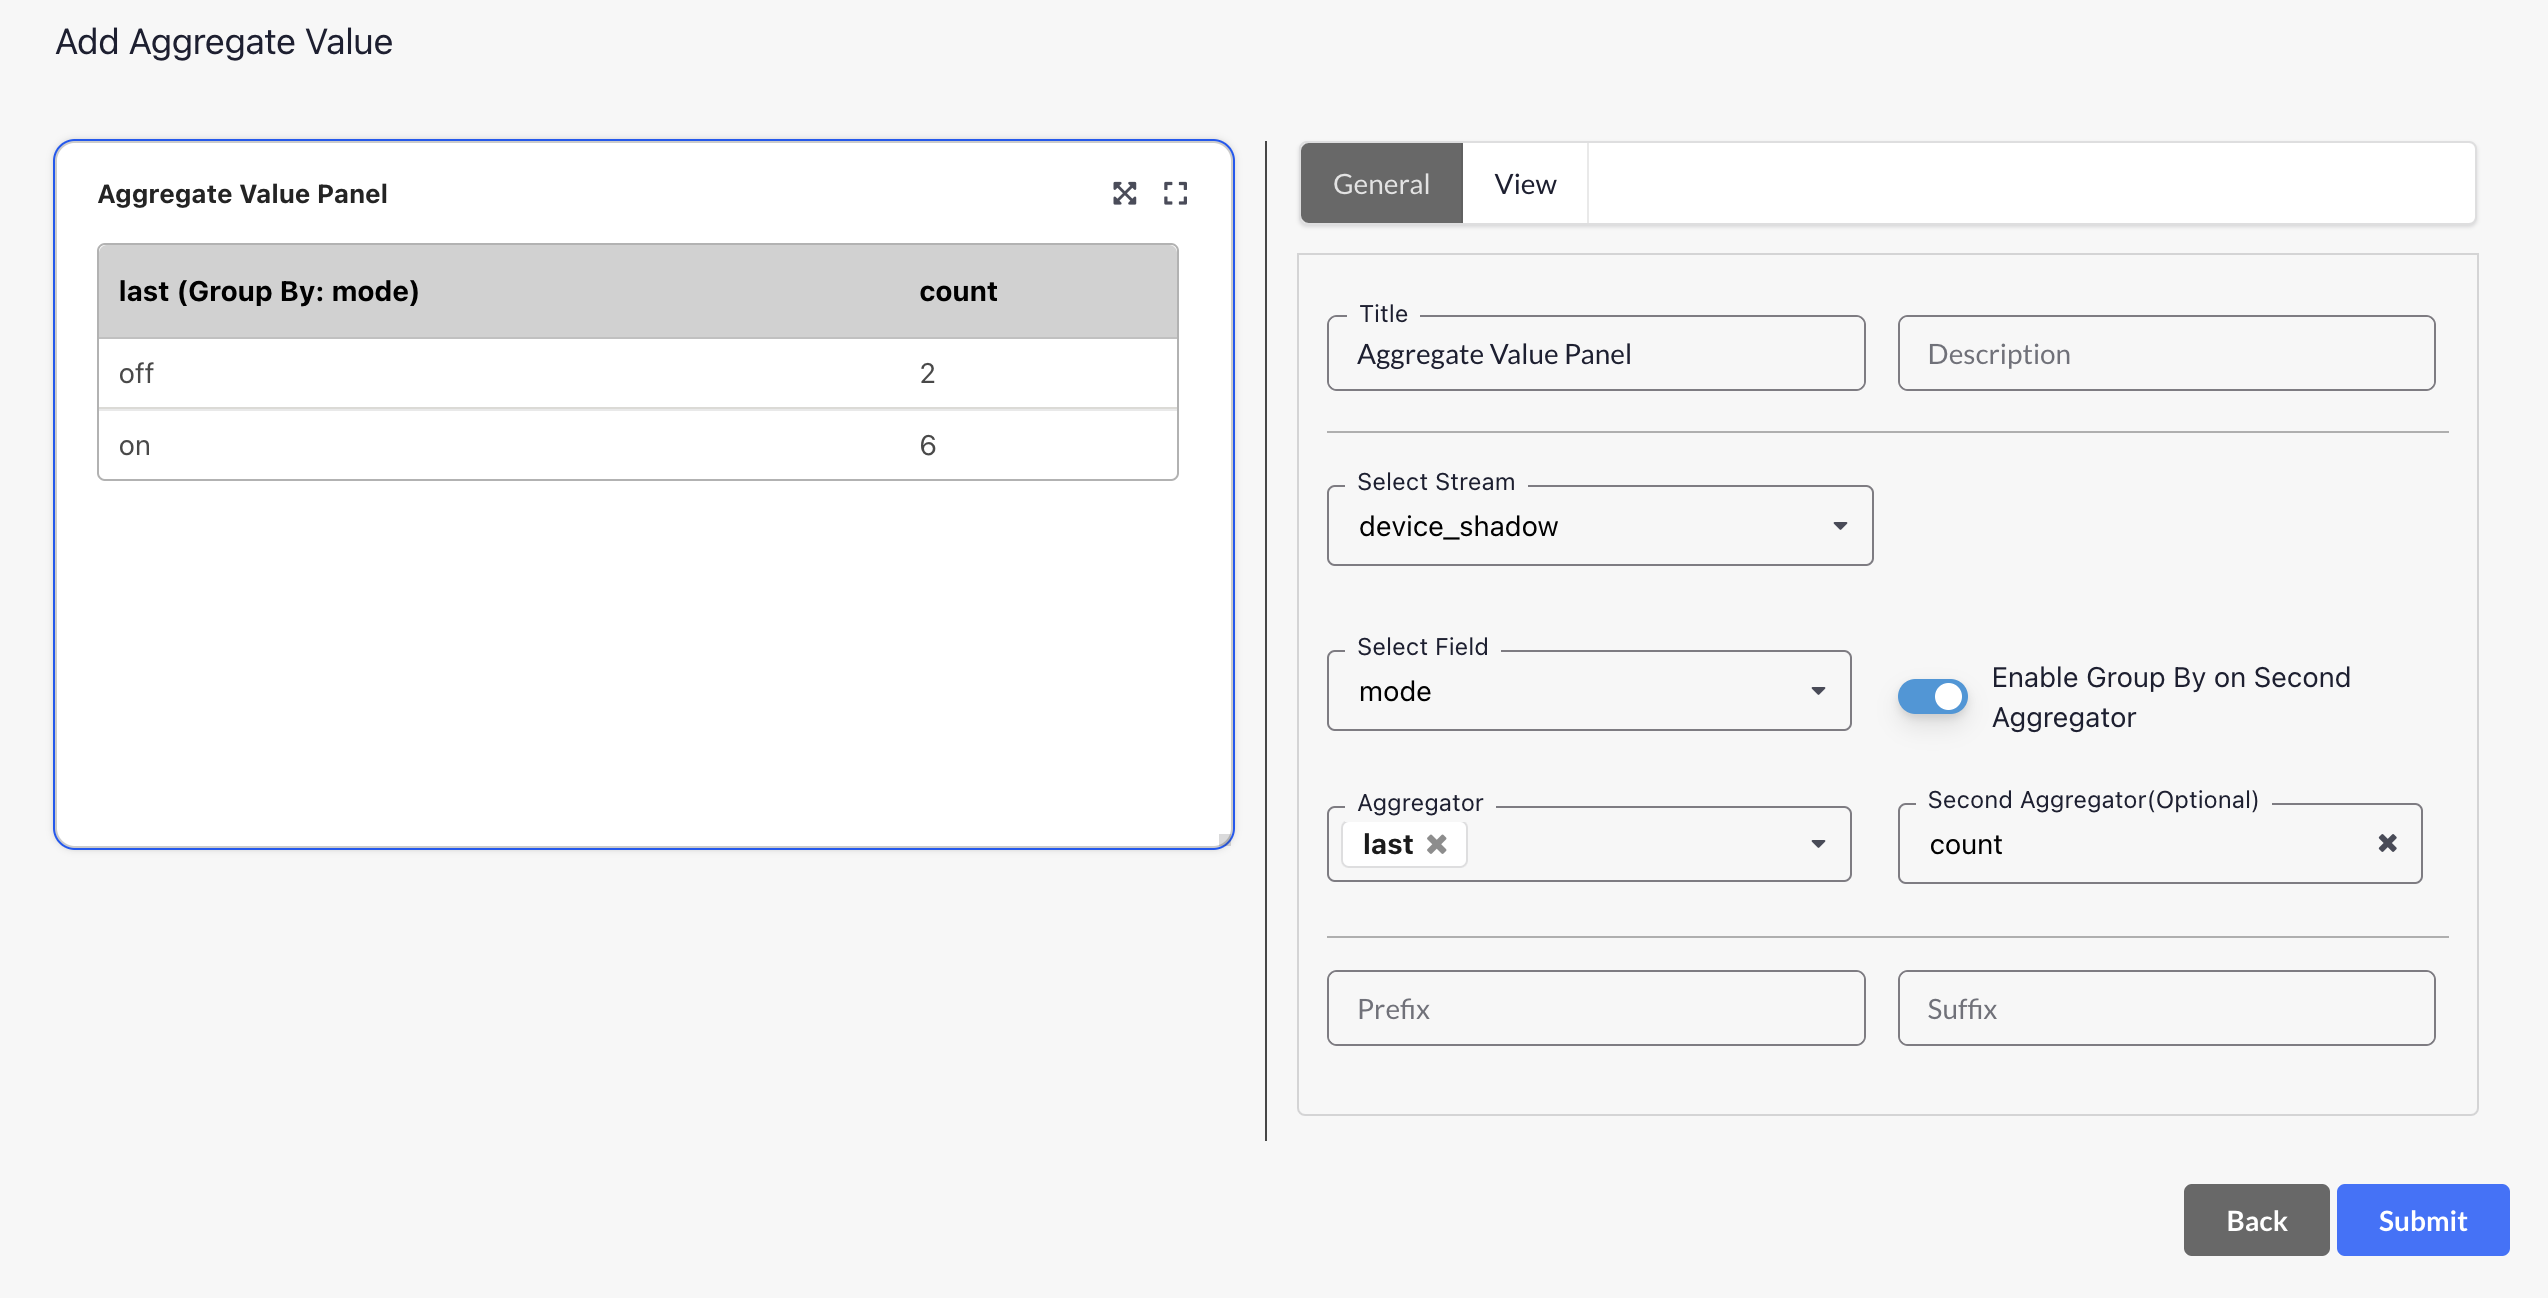Click the collapse arrows icon in panel header
This screenshot has width=2548, height=1298.
1124,193
